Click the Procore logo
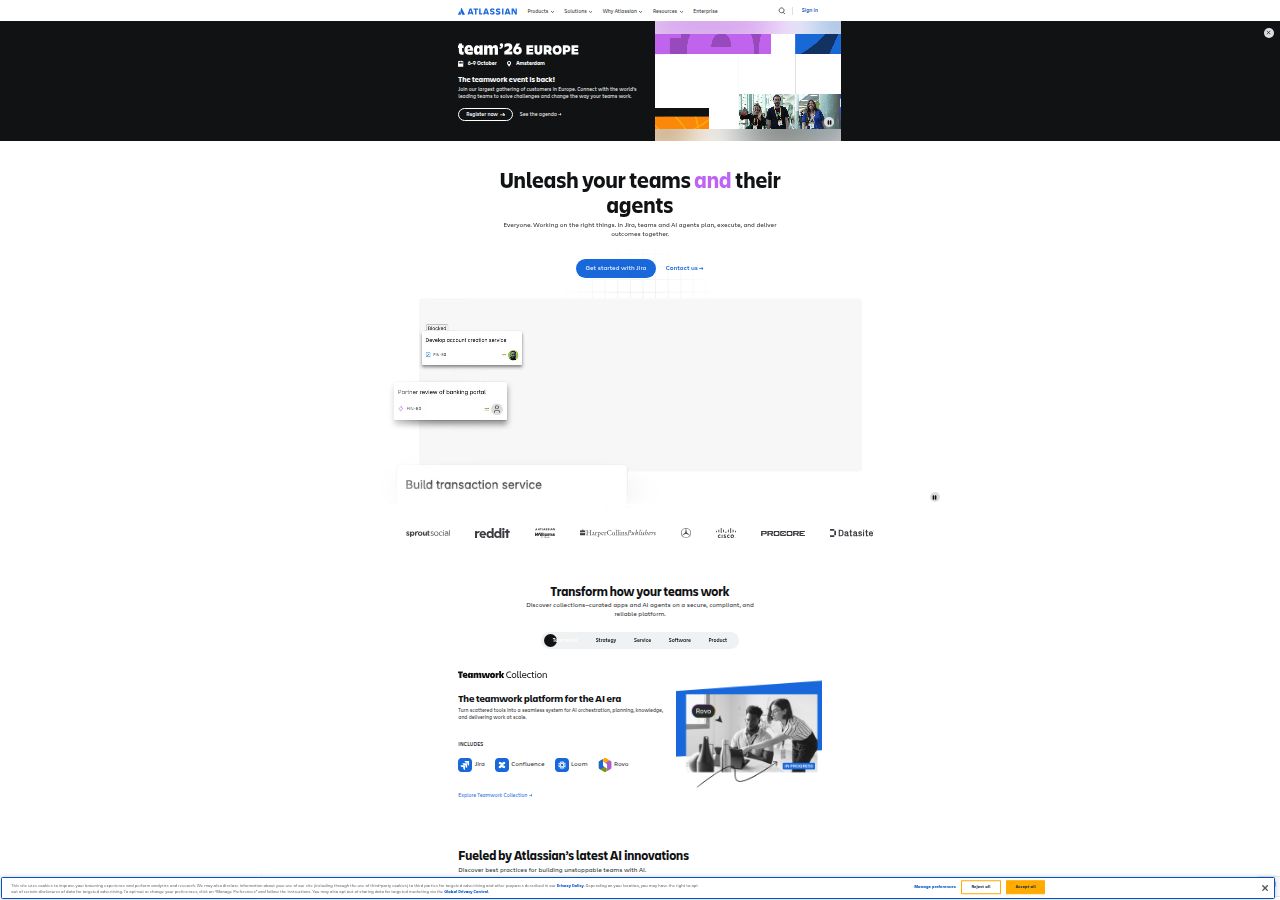Viewport: 1280px width, 900px height. [x=783, y=533]
